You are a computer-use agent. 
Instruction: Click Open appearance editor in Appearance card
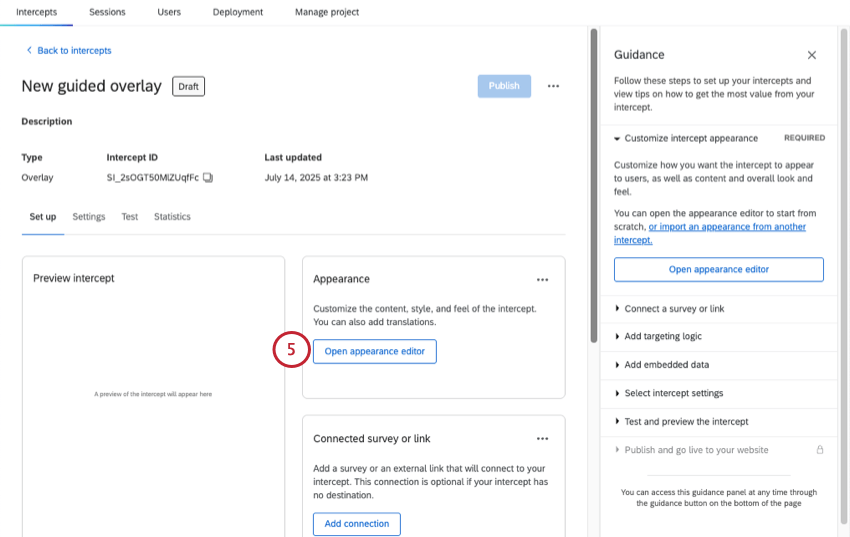coord(375,352)
